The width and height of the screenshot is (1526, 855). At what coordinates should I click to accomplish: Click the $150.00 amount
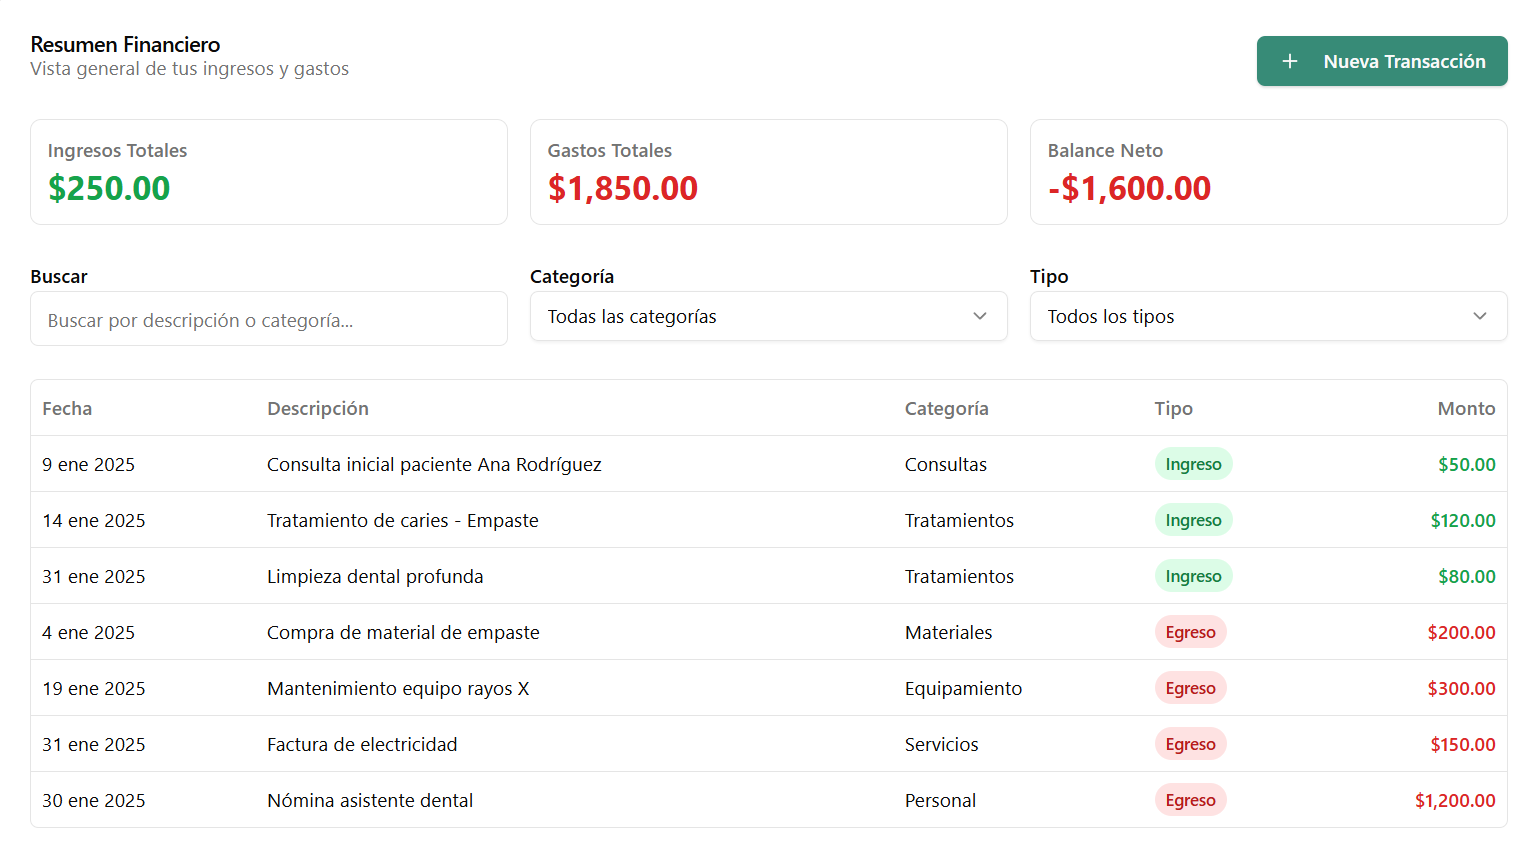pyautogui.click(x=1463, y=744)
